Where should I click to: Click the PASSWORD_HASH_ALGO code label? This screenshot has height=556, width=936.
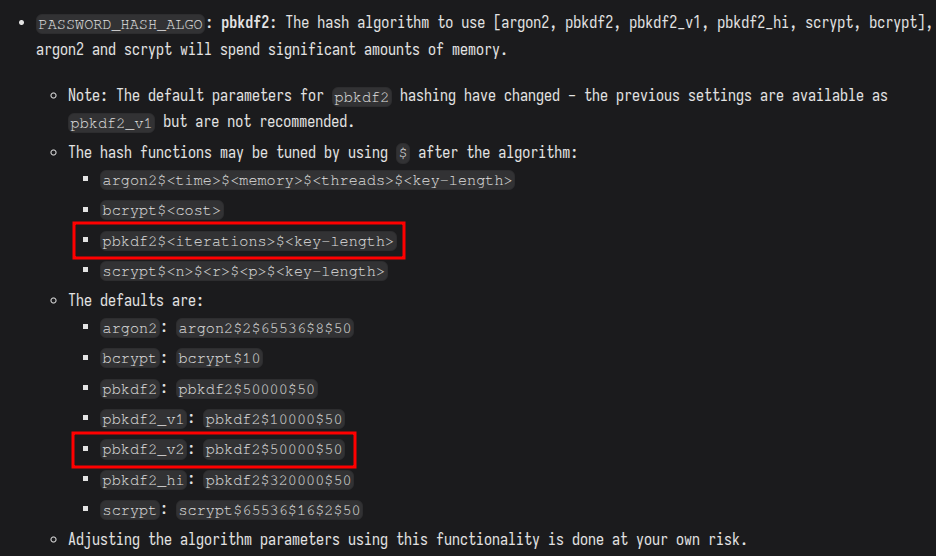pyautogui.click(x=120, y=24)
